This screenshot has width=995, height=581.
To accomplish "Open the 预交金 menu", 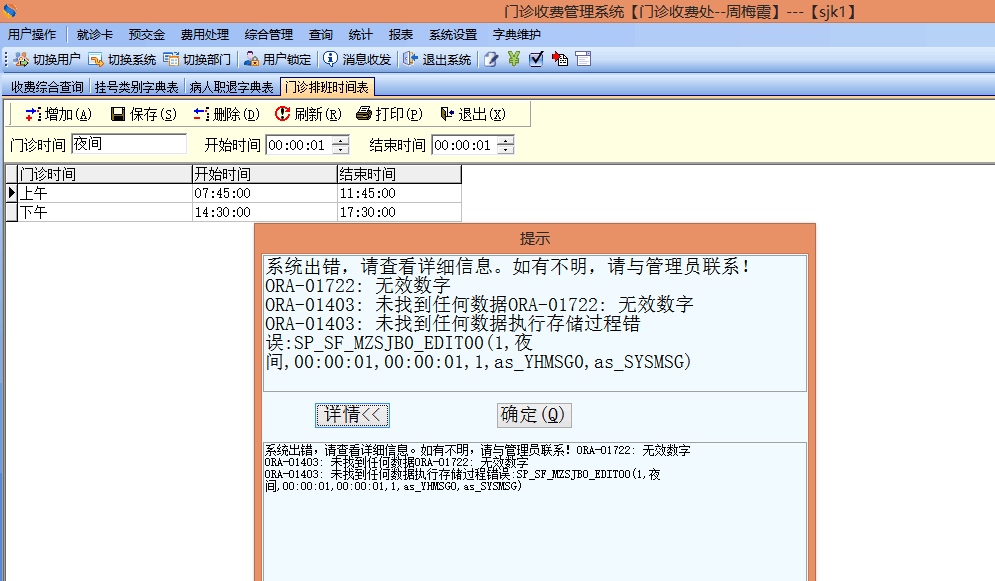I will 147,35.
